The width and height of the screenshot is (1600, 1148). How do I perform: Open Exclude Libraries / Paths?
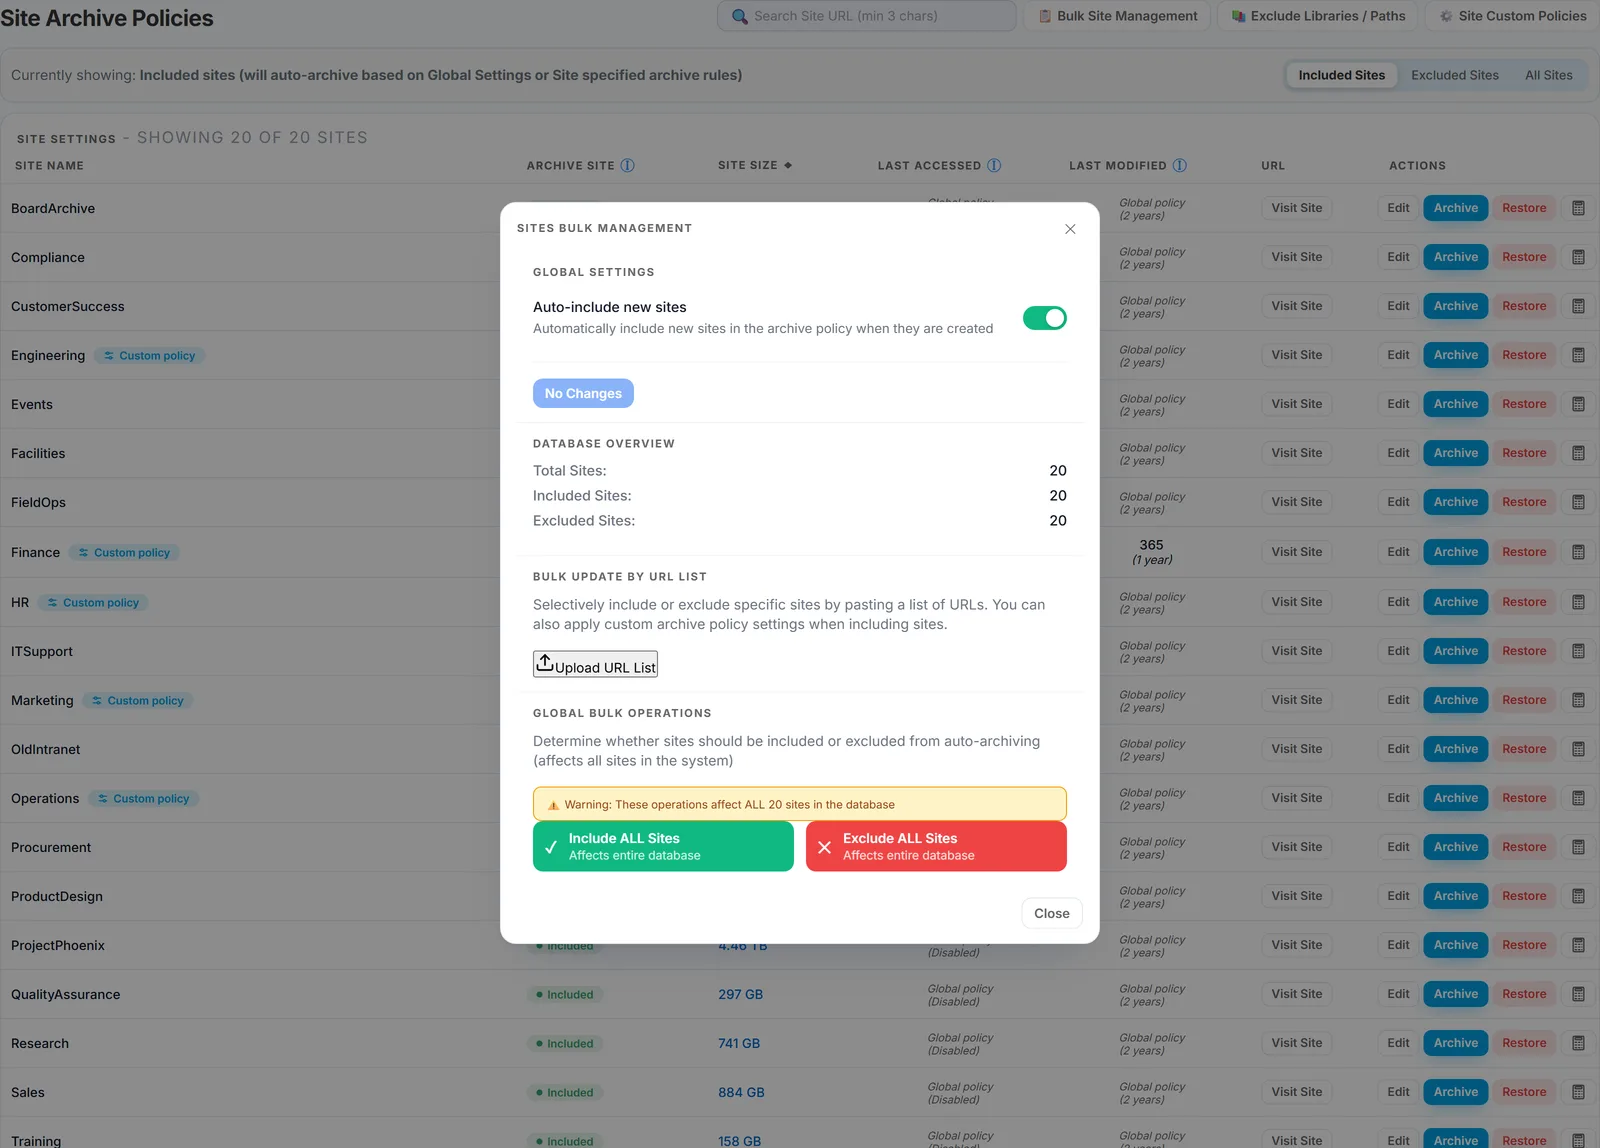[x=1317, y=16]
